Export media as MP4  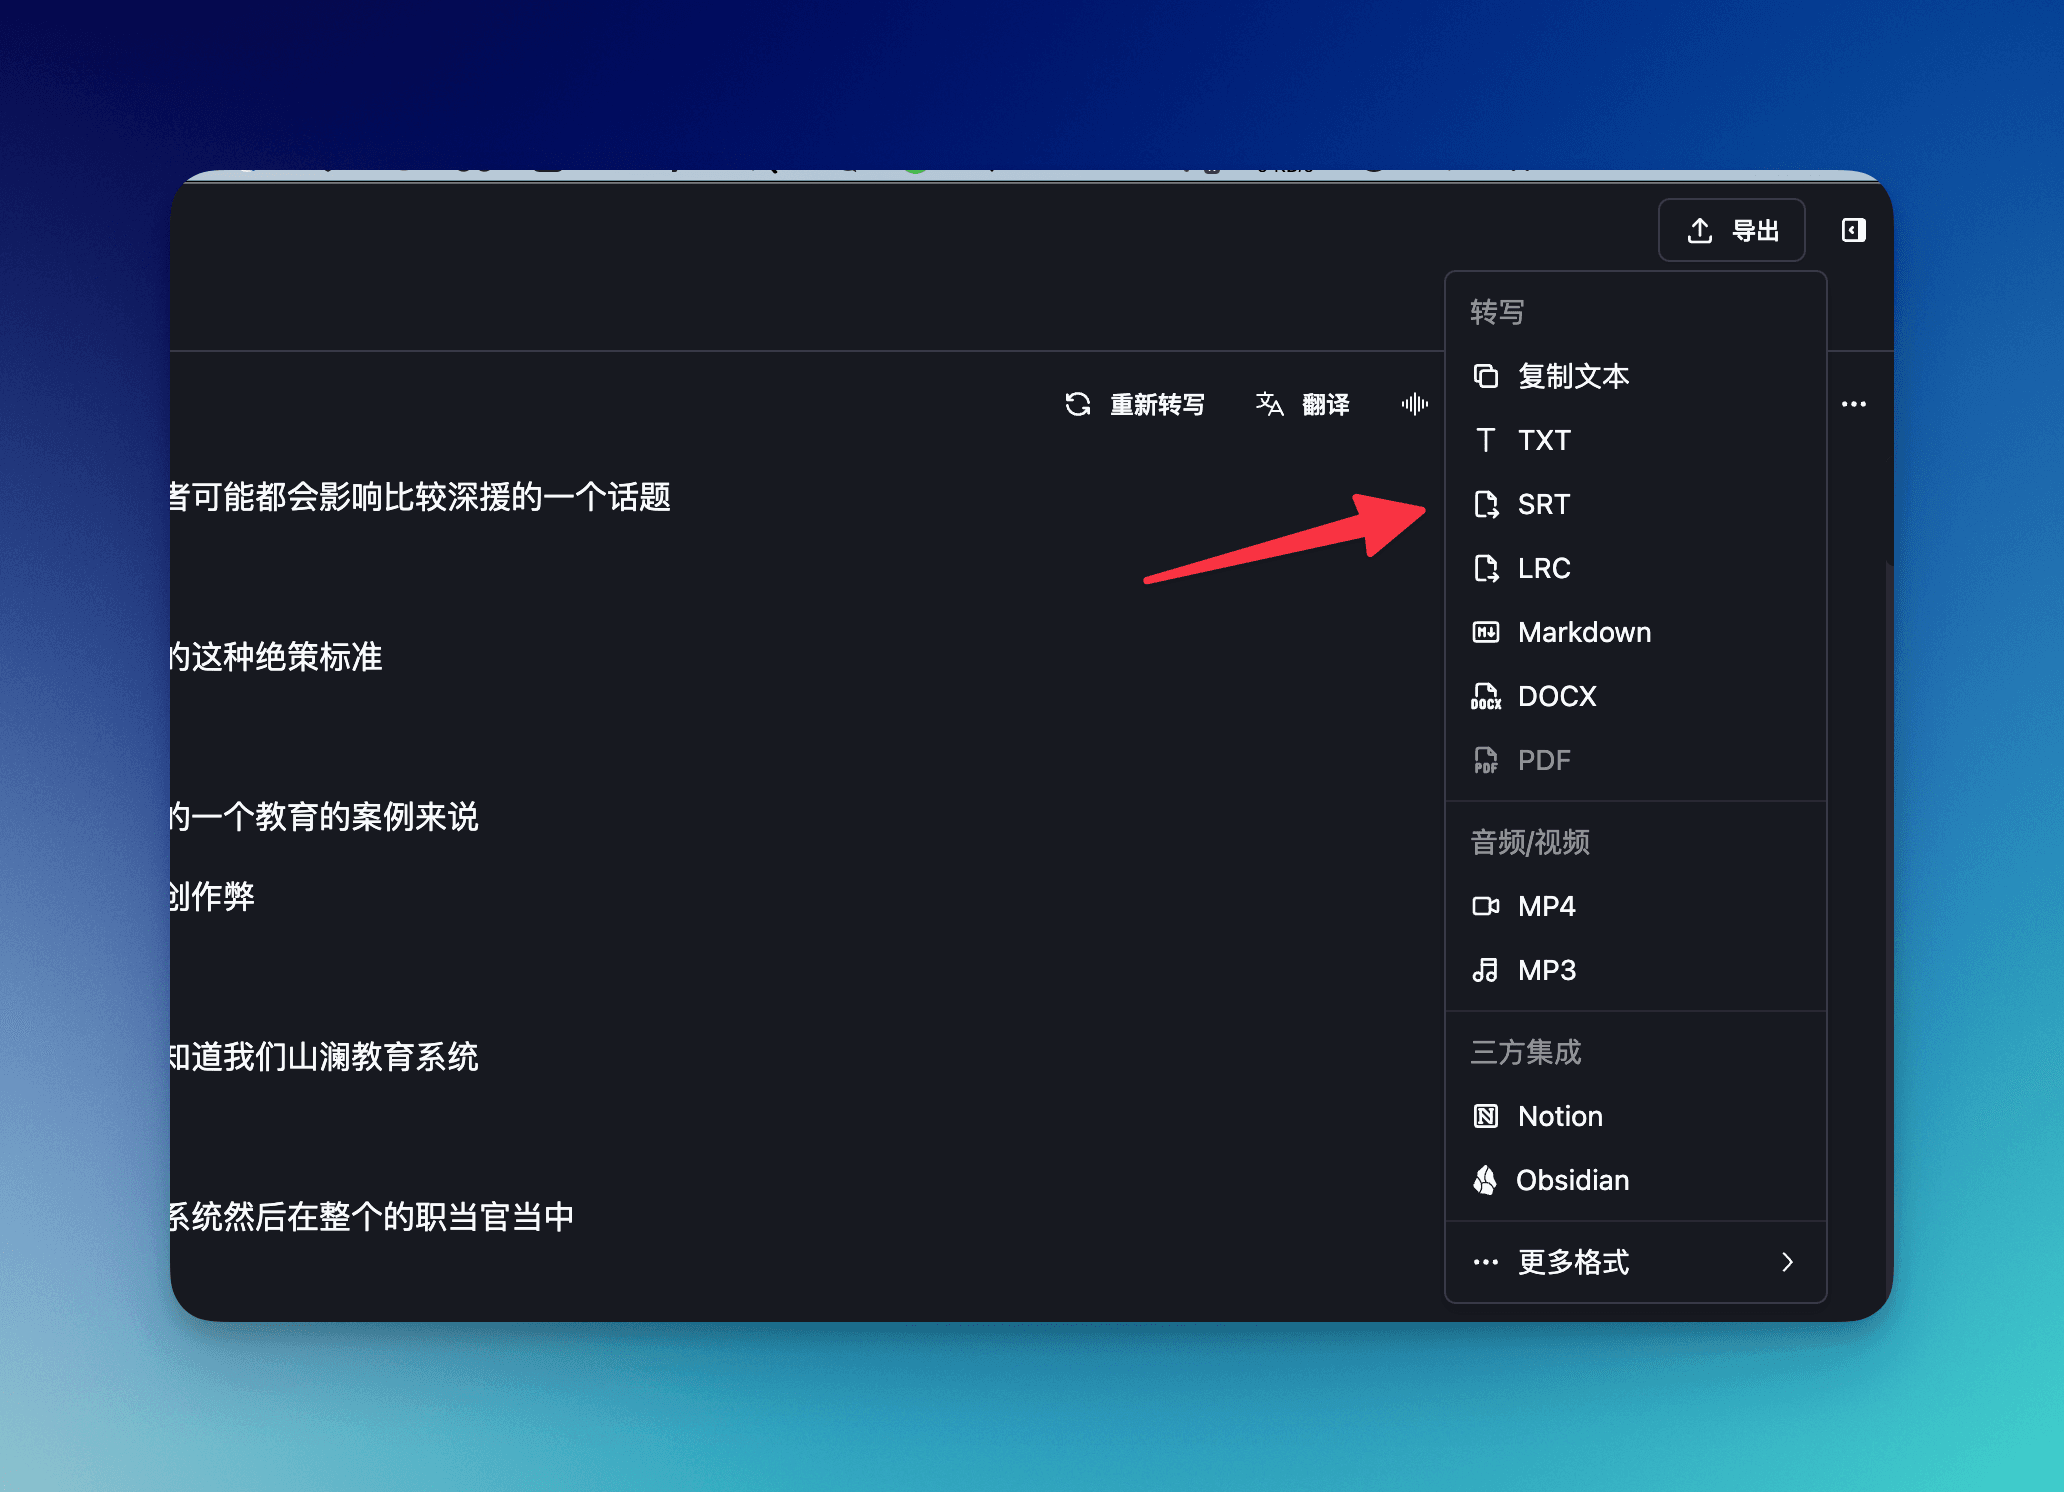(1636, 906)
